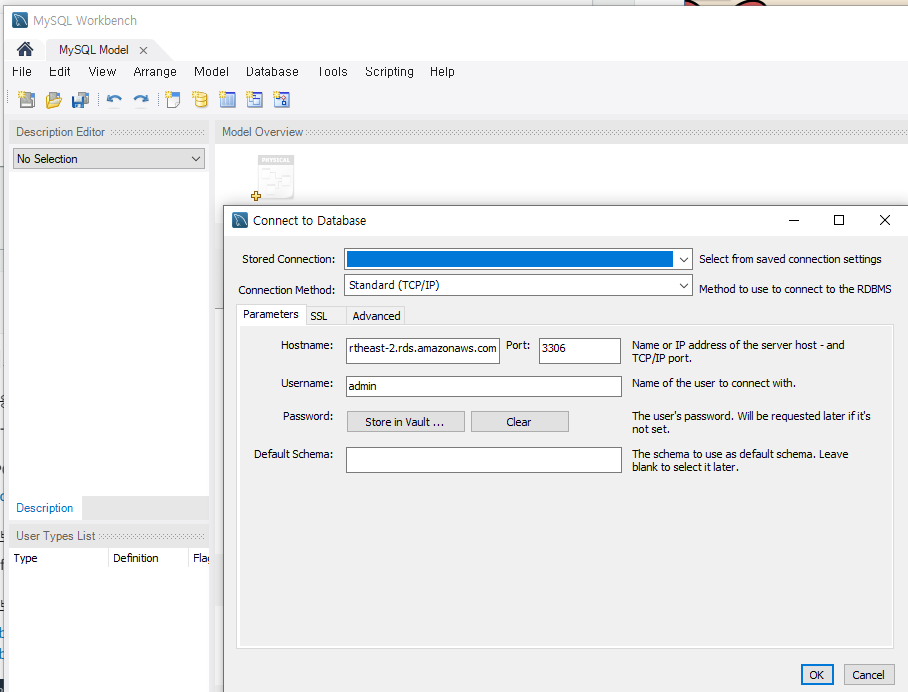
Task: Open the Edit menu
Action: pos(60,72)
